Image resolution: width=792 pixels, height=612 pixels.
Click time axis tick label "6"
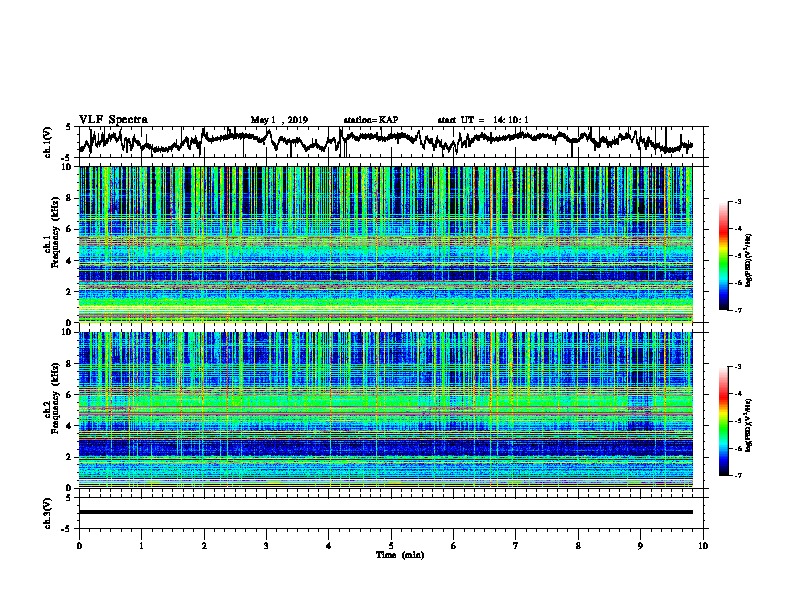click(x=453, y=546)
